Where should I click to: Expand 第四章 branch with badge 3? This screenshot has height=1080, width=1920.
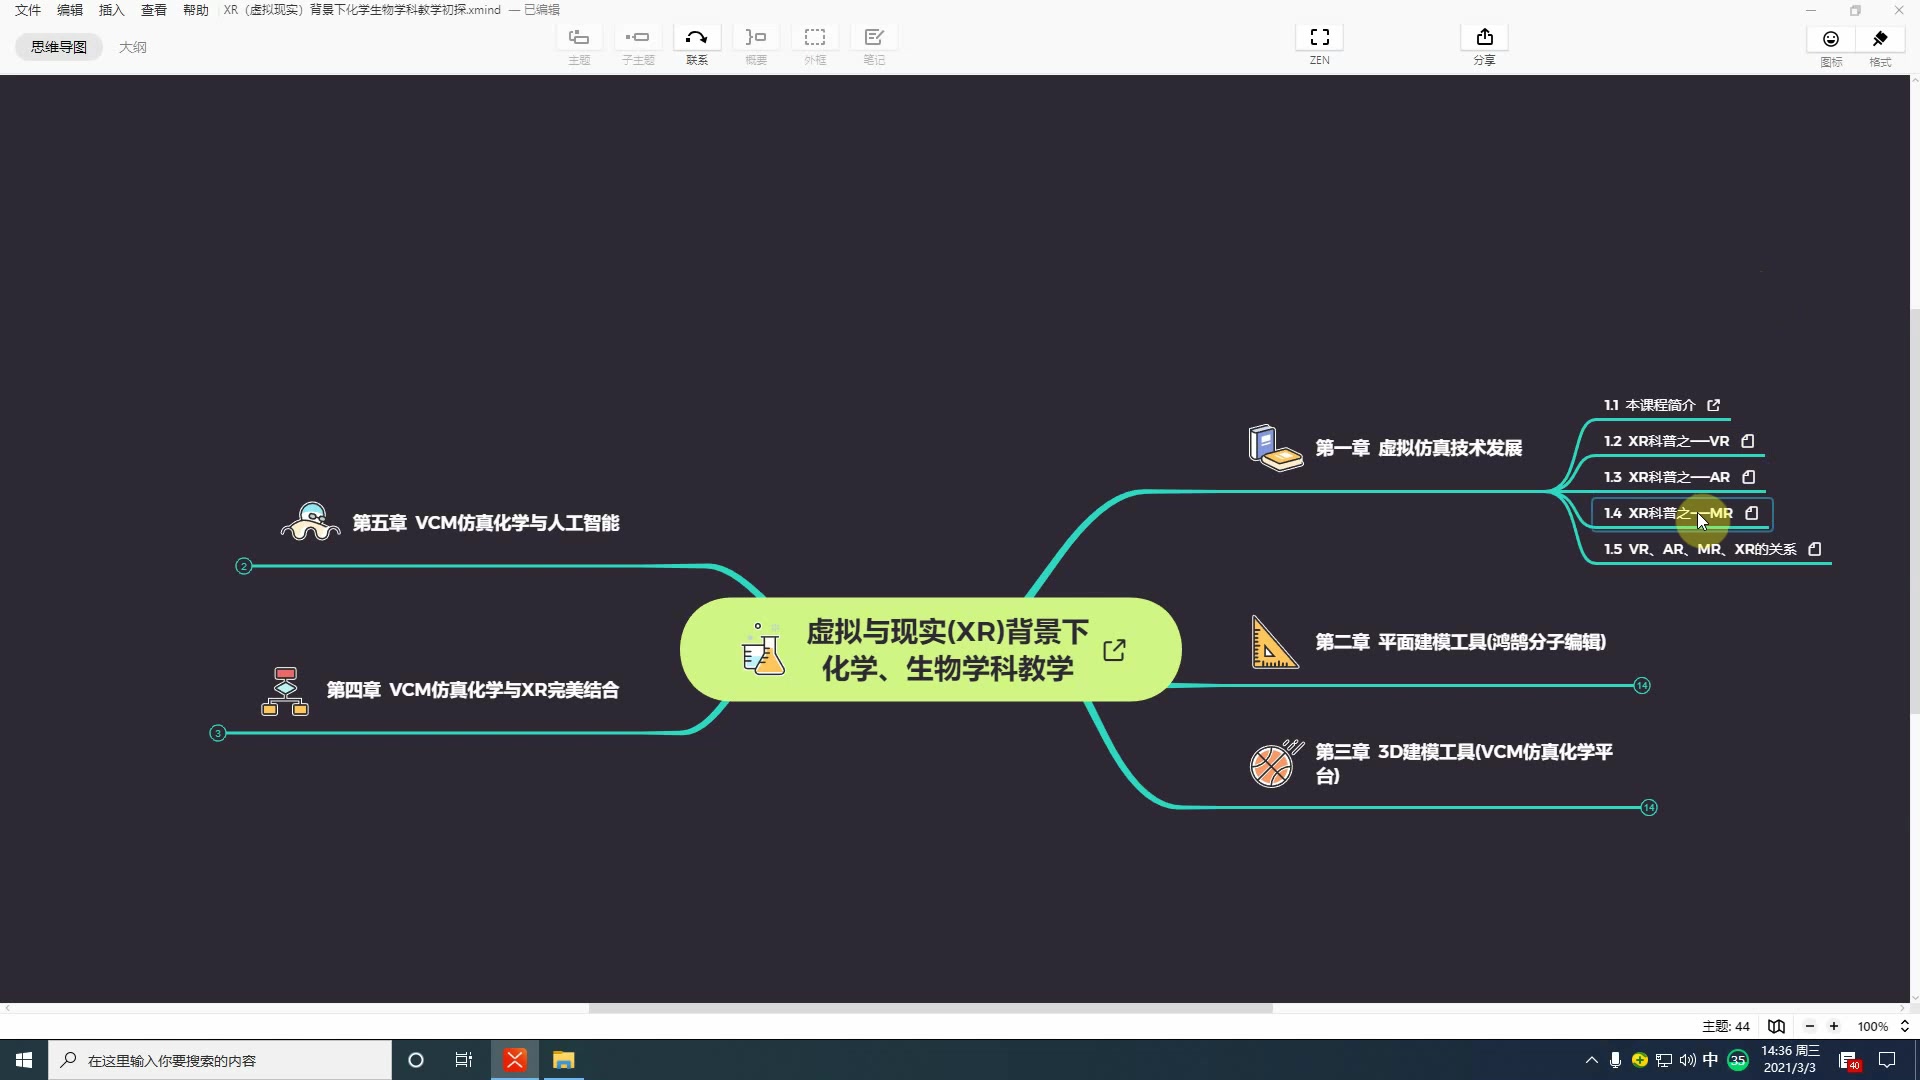(217, 733)
